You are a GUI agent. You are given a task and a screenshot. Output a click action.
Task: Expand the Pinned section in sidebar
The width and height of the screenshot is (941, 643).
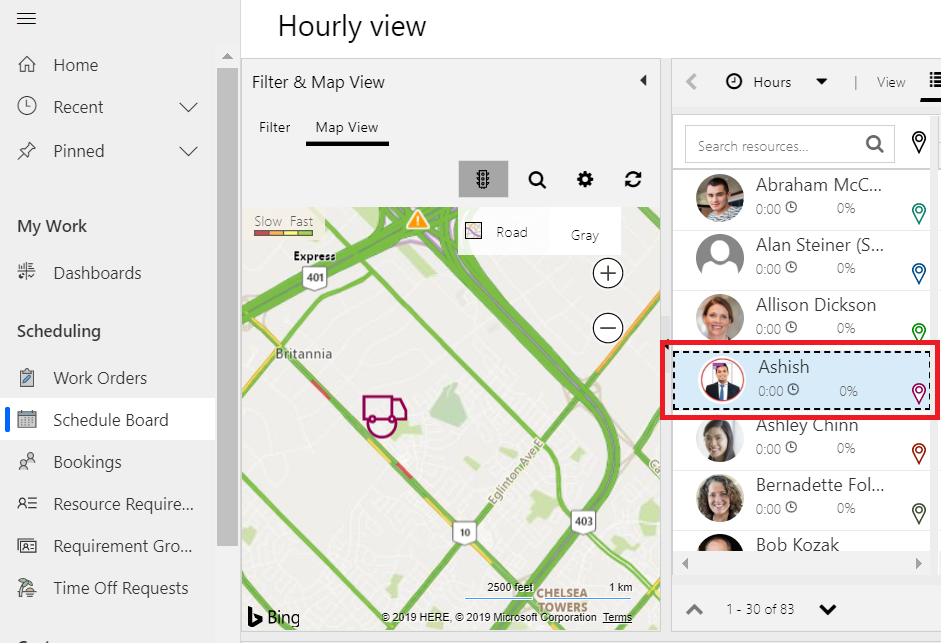[x=187, y=151]
